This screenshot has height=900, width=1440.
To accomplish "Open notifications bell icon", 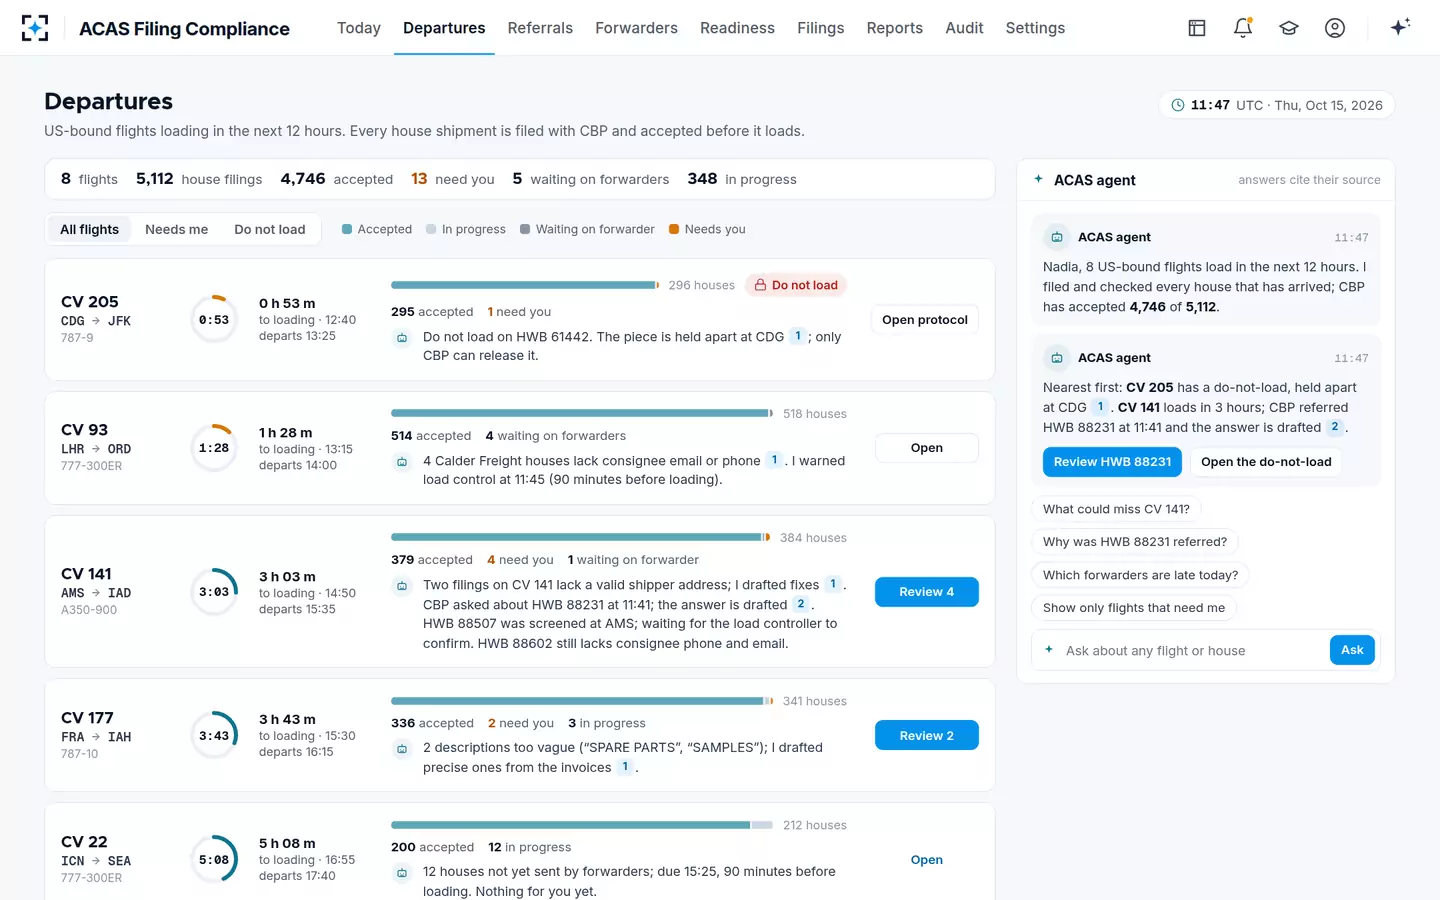I will pyautogui.click(x=1243, y=28).
